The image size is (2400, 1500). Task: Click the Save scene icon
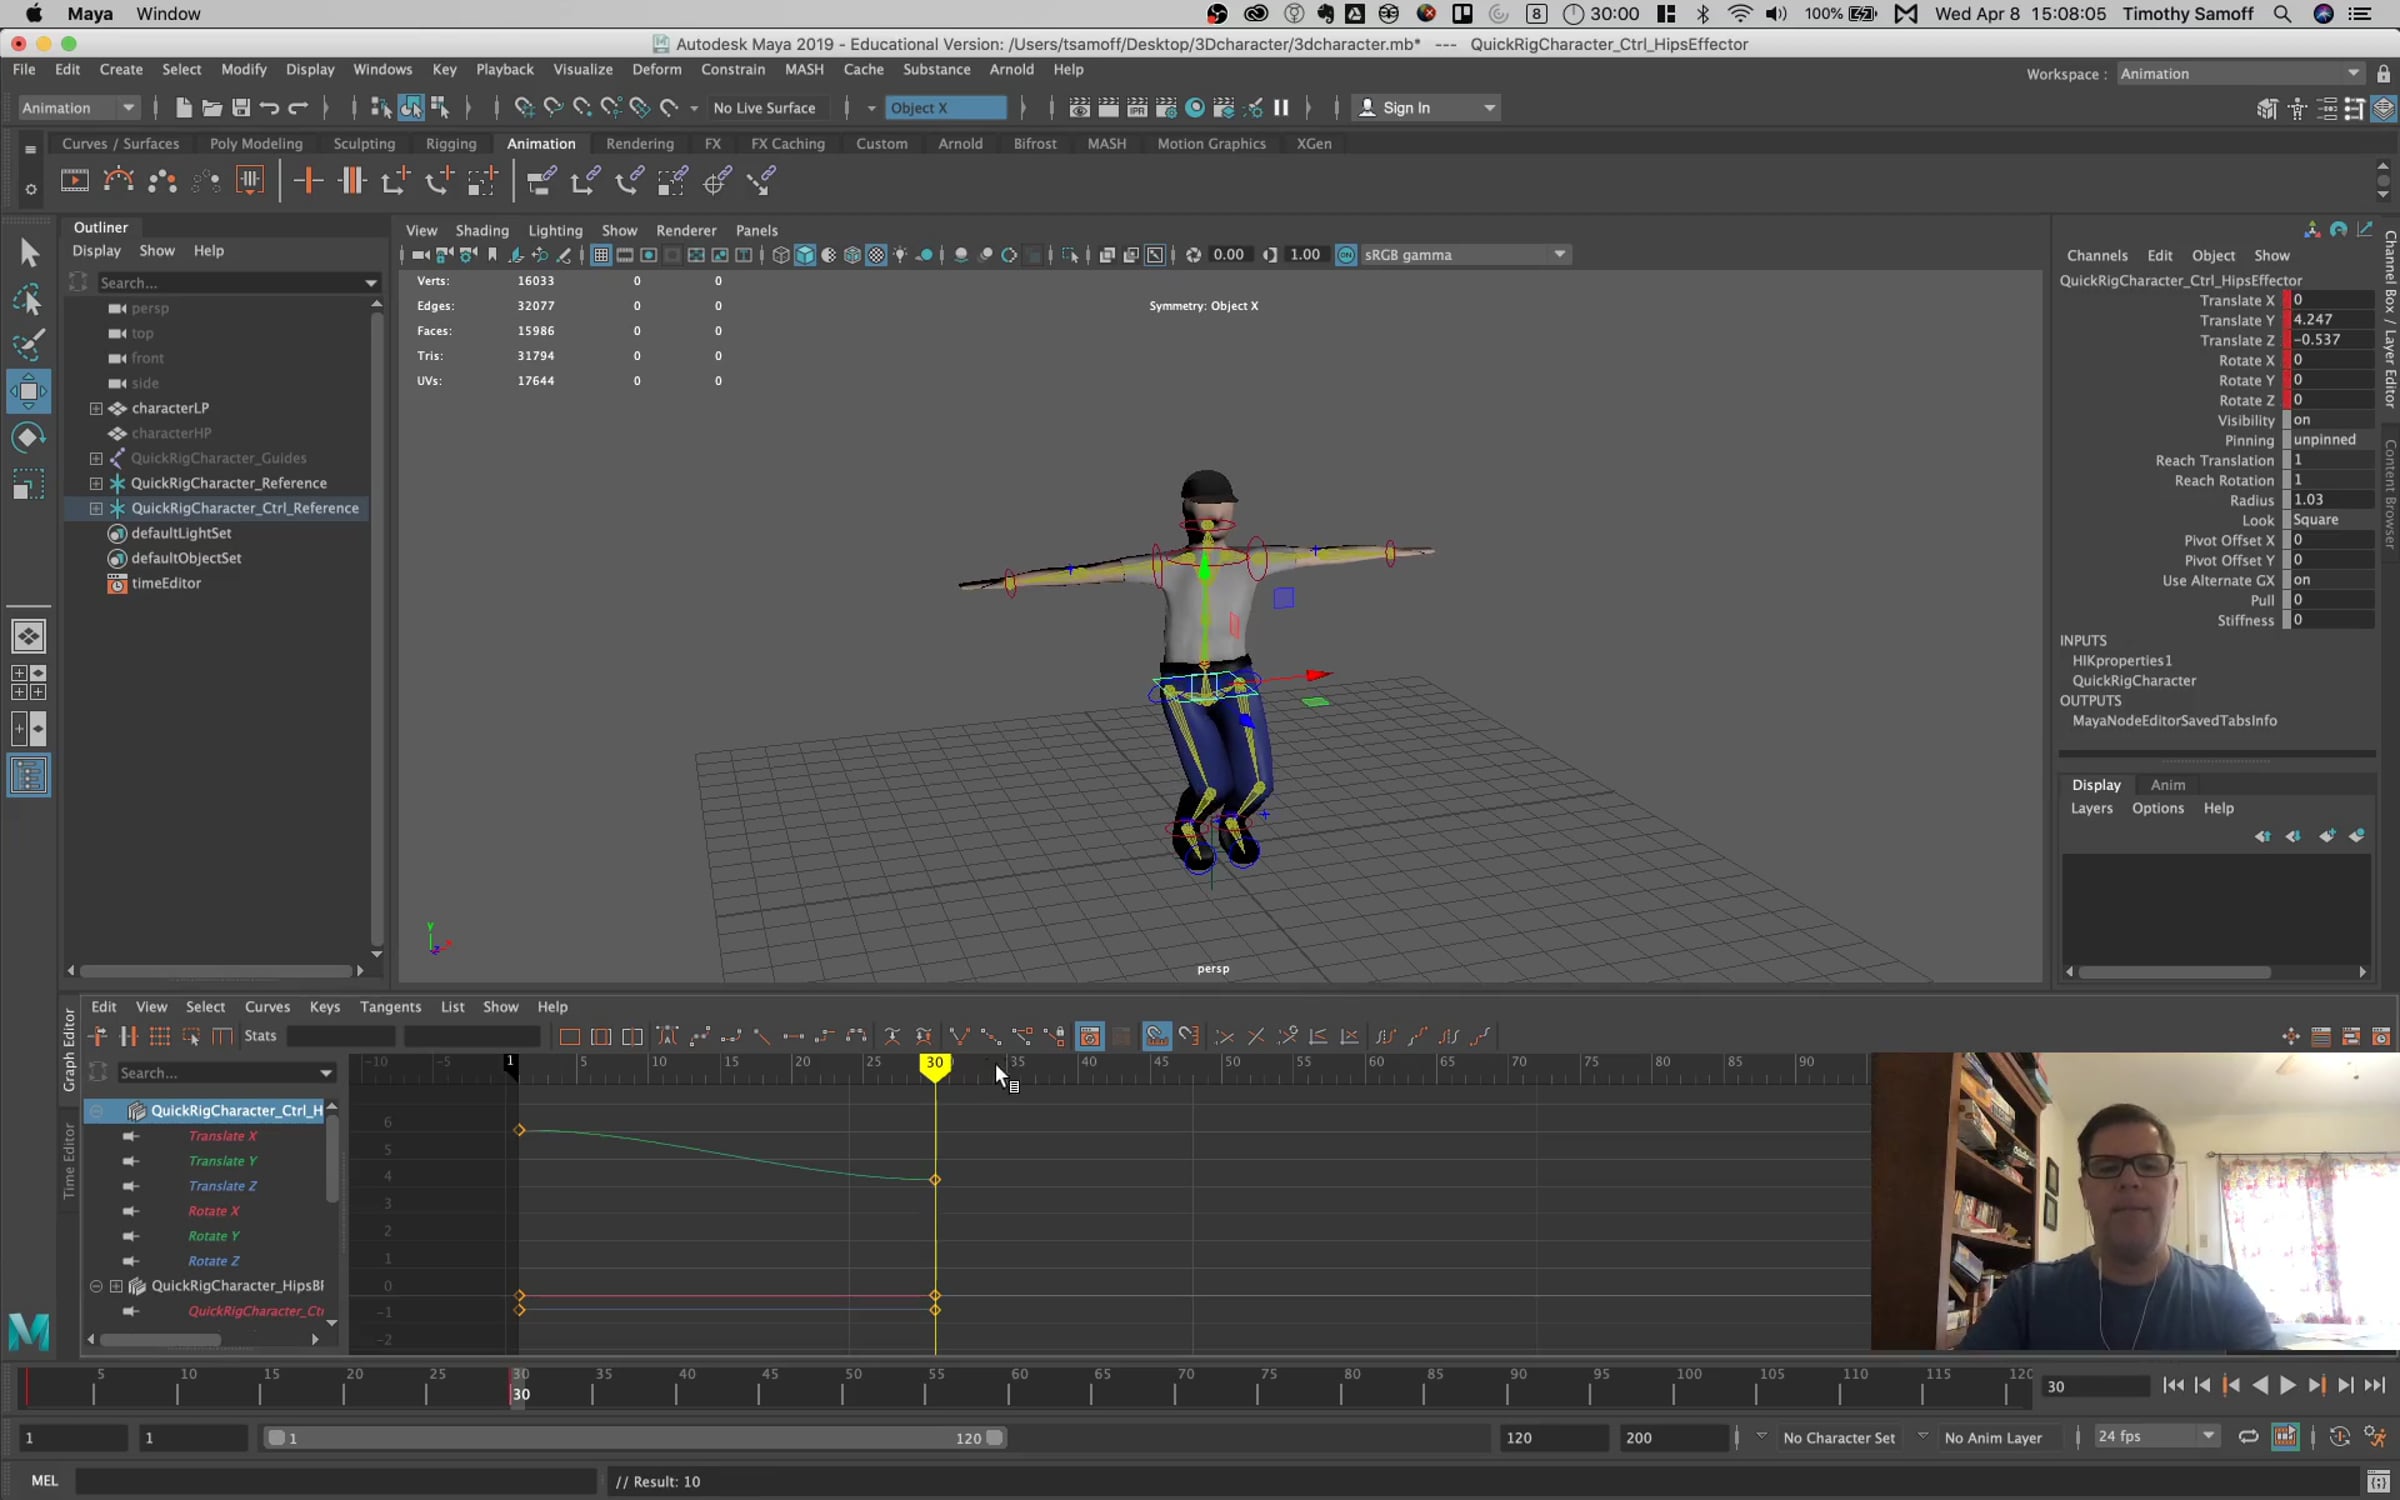(240, 108)
